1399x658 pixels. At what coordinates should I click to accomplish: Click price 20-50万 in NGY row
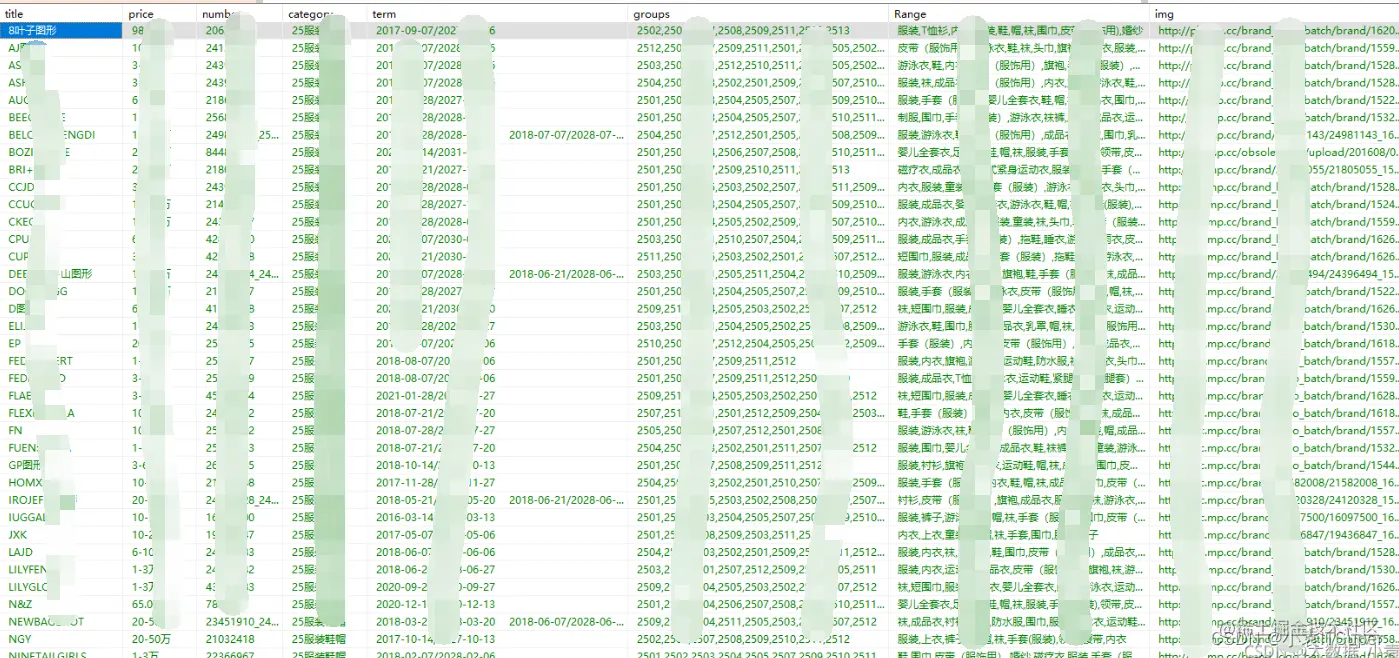pos(151,639)
